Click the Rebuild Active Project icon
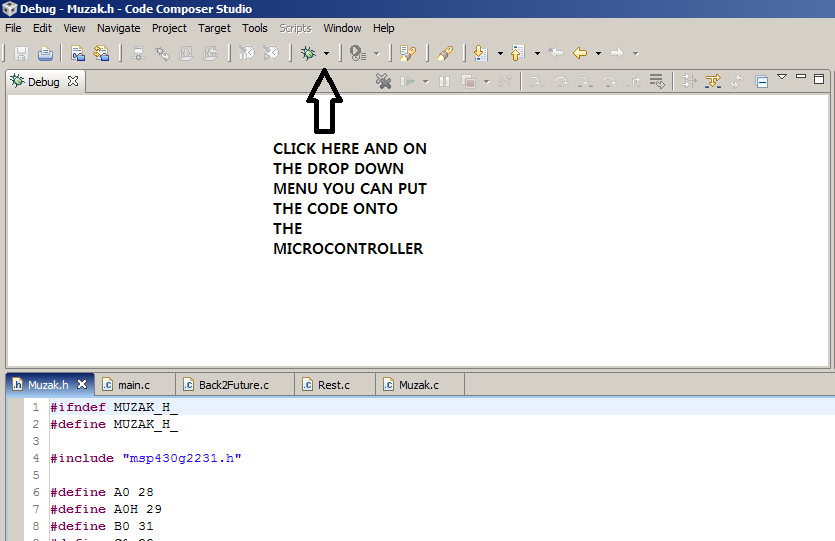The width and height of the screenshot is (835, 541). [x=101, y=53]
